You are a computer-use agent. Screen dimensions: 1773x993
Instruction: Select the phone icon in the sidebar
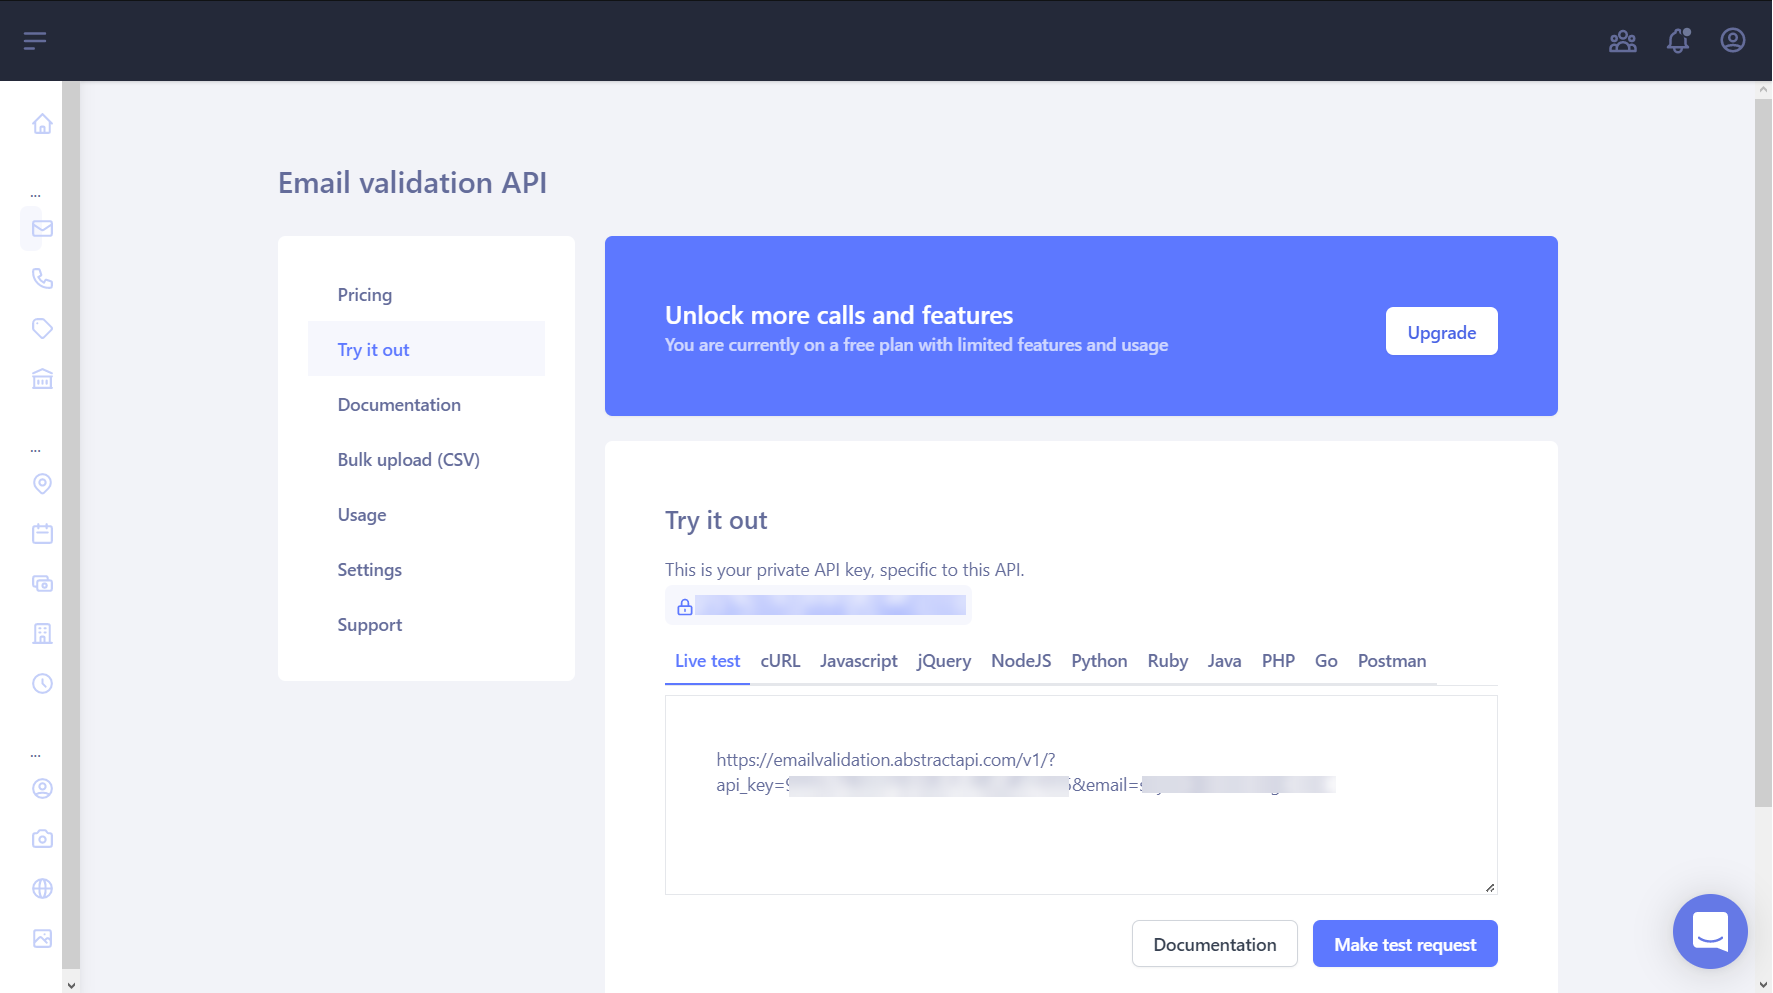click(41, 278)
